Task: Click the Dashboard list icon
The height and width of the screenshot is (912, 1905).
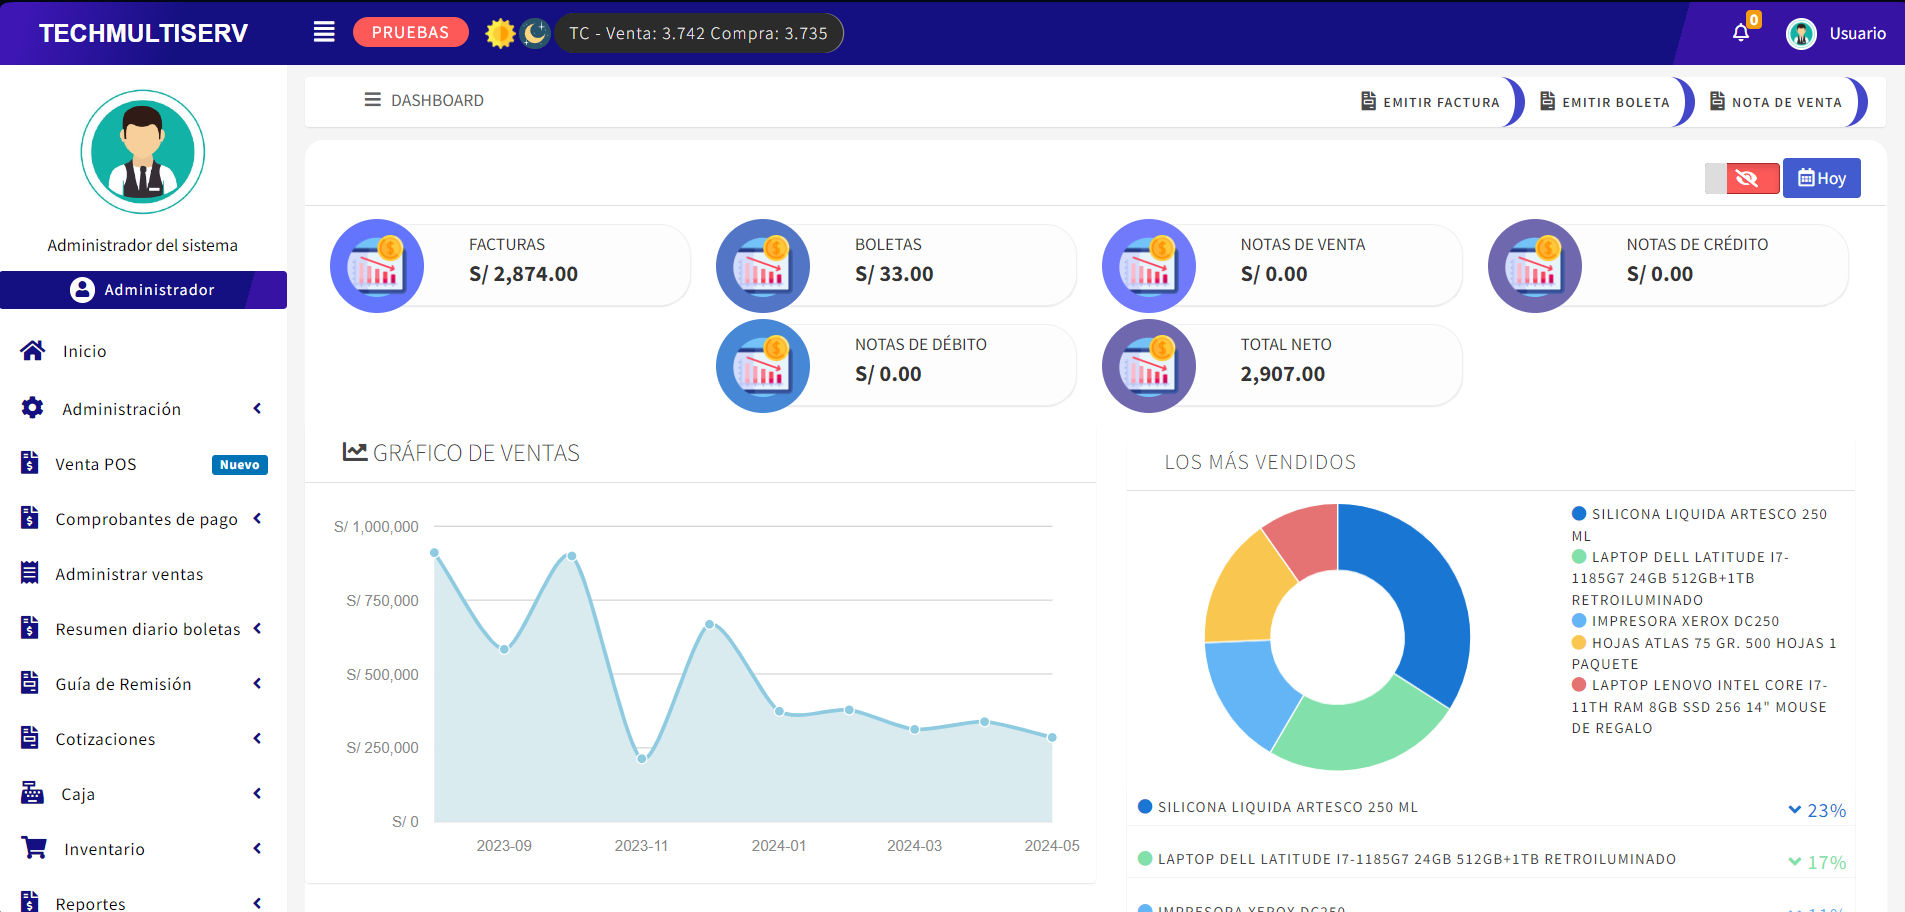Action: click(372, 100)
